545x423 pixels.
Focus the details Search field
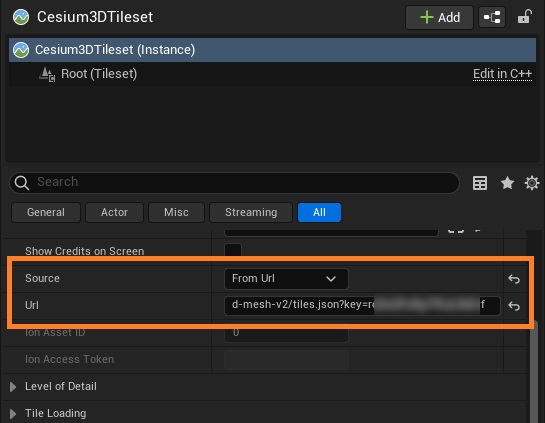[234, 182]
